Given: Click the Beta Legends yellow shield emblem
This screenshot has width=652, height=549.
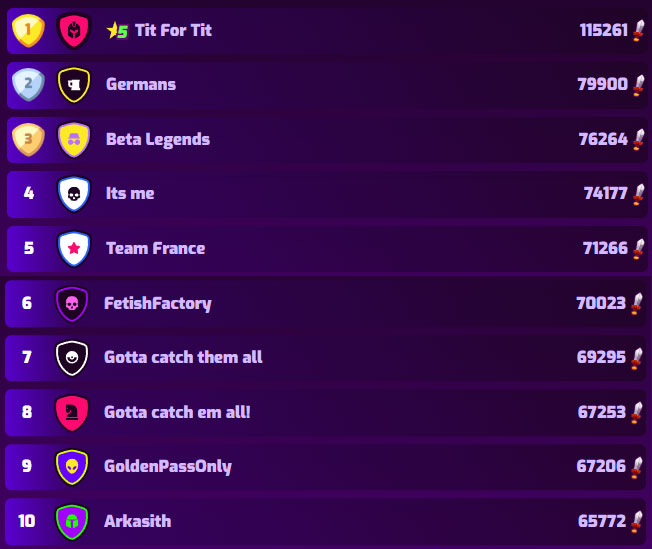Looking at the screenshot, I should (x=74, y=140).
